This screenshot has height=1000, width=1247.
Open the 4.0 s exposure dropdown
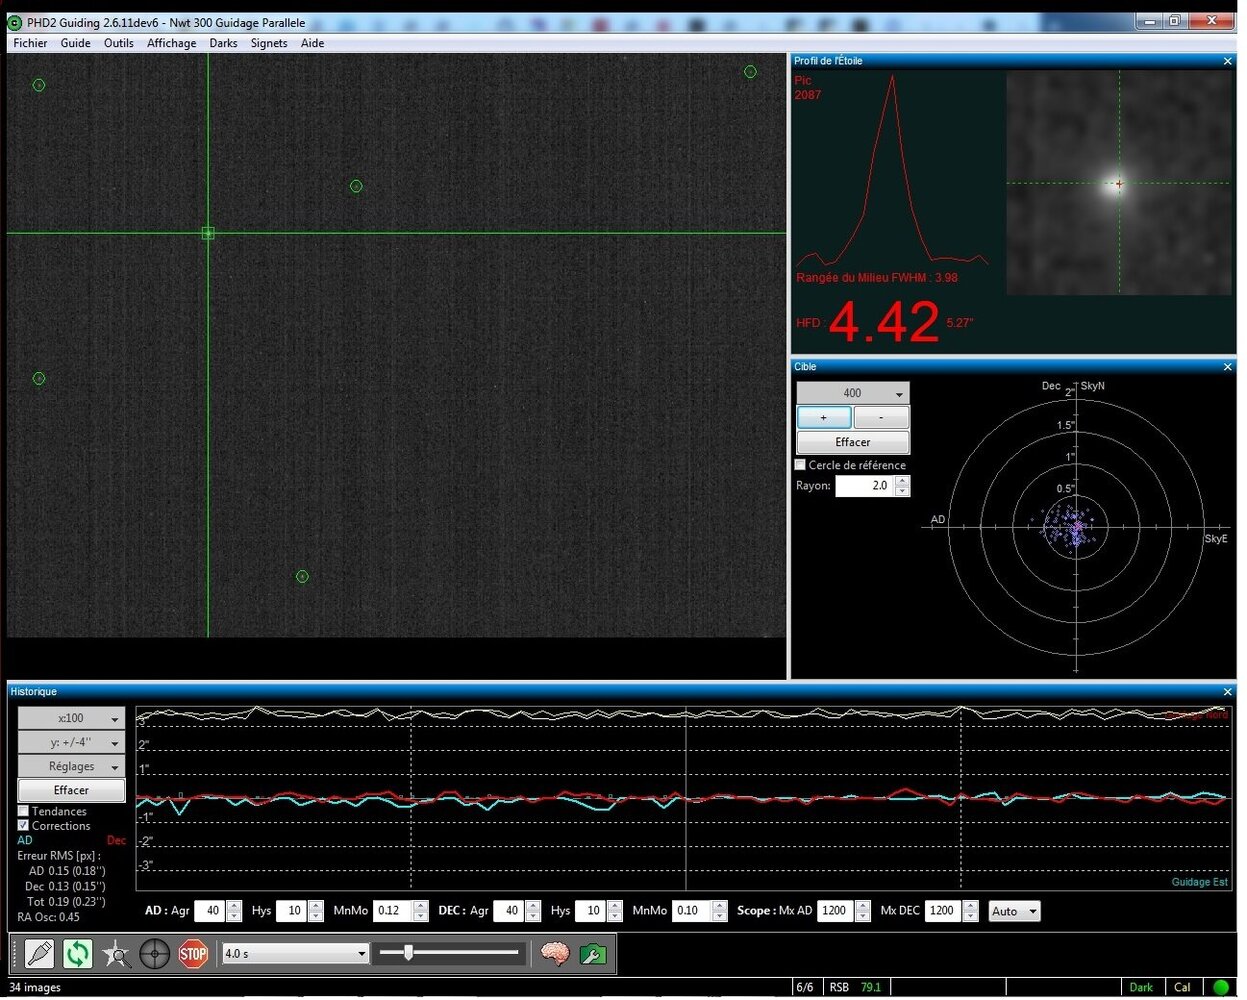click(x=295, y=954)
